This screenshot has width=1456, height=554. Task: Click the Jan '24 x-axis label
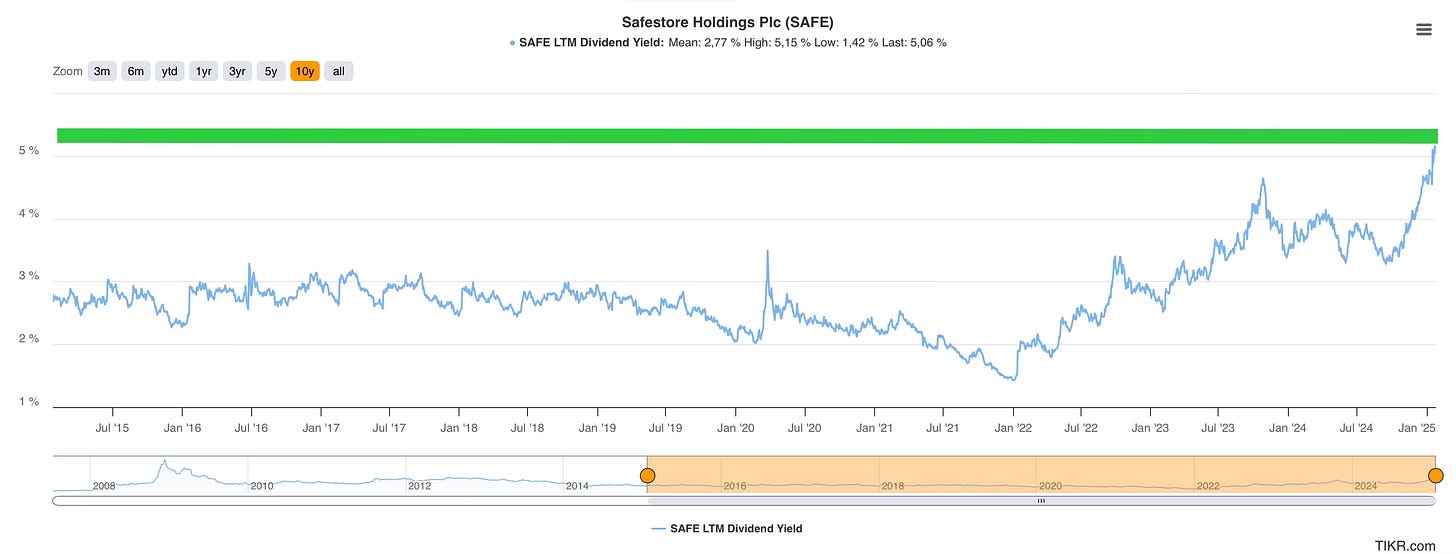pos(1288,428)
